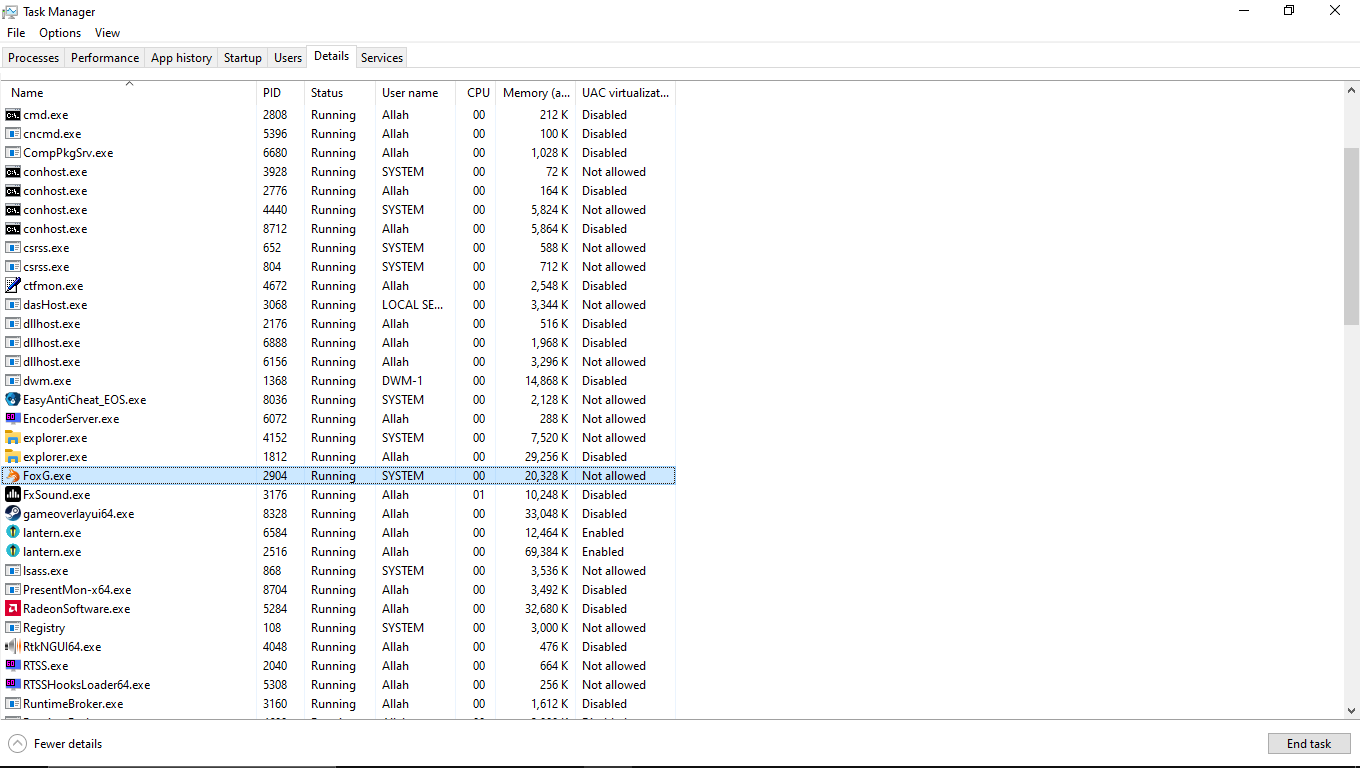Screen dimensions: 1360x768
Task: Click the EasyAntiCheat_EOS.exe process icon
Action: pos(13,400)
